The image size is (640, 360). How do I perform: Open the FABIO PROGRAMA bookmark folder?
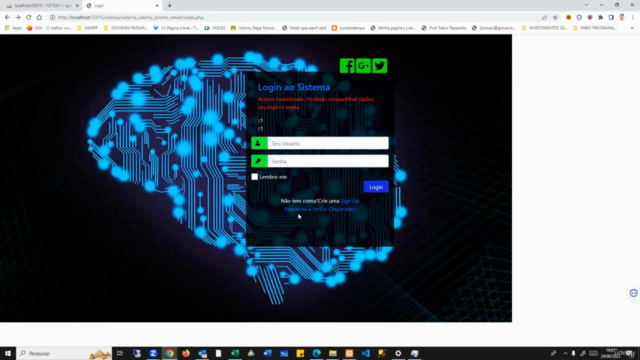tap(595, 28)
